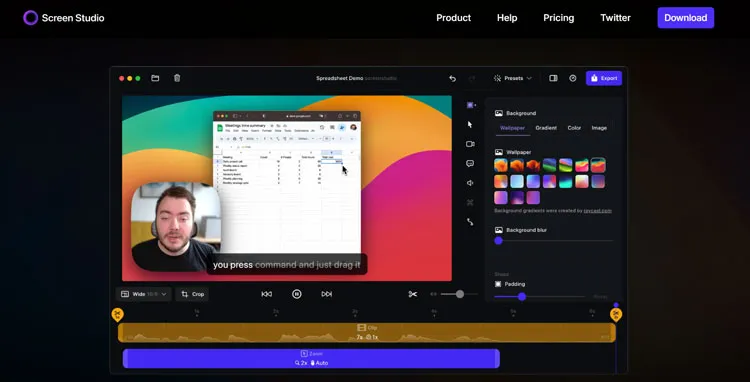Click the timeline zoom slider knob
Viewport: 750px width, 382px height.
[x=460, y=294]
